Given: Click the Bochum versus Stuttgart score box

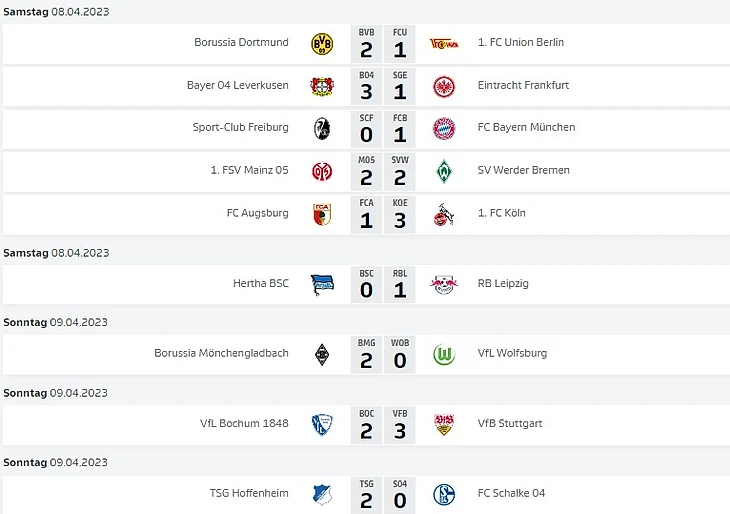Looking at the screenshot, I should 383,424.
